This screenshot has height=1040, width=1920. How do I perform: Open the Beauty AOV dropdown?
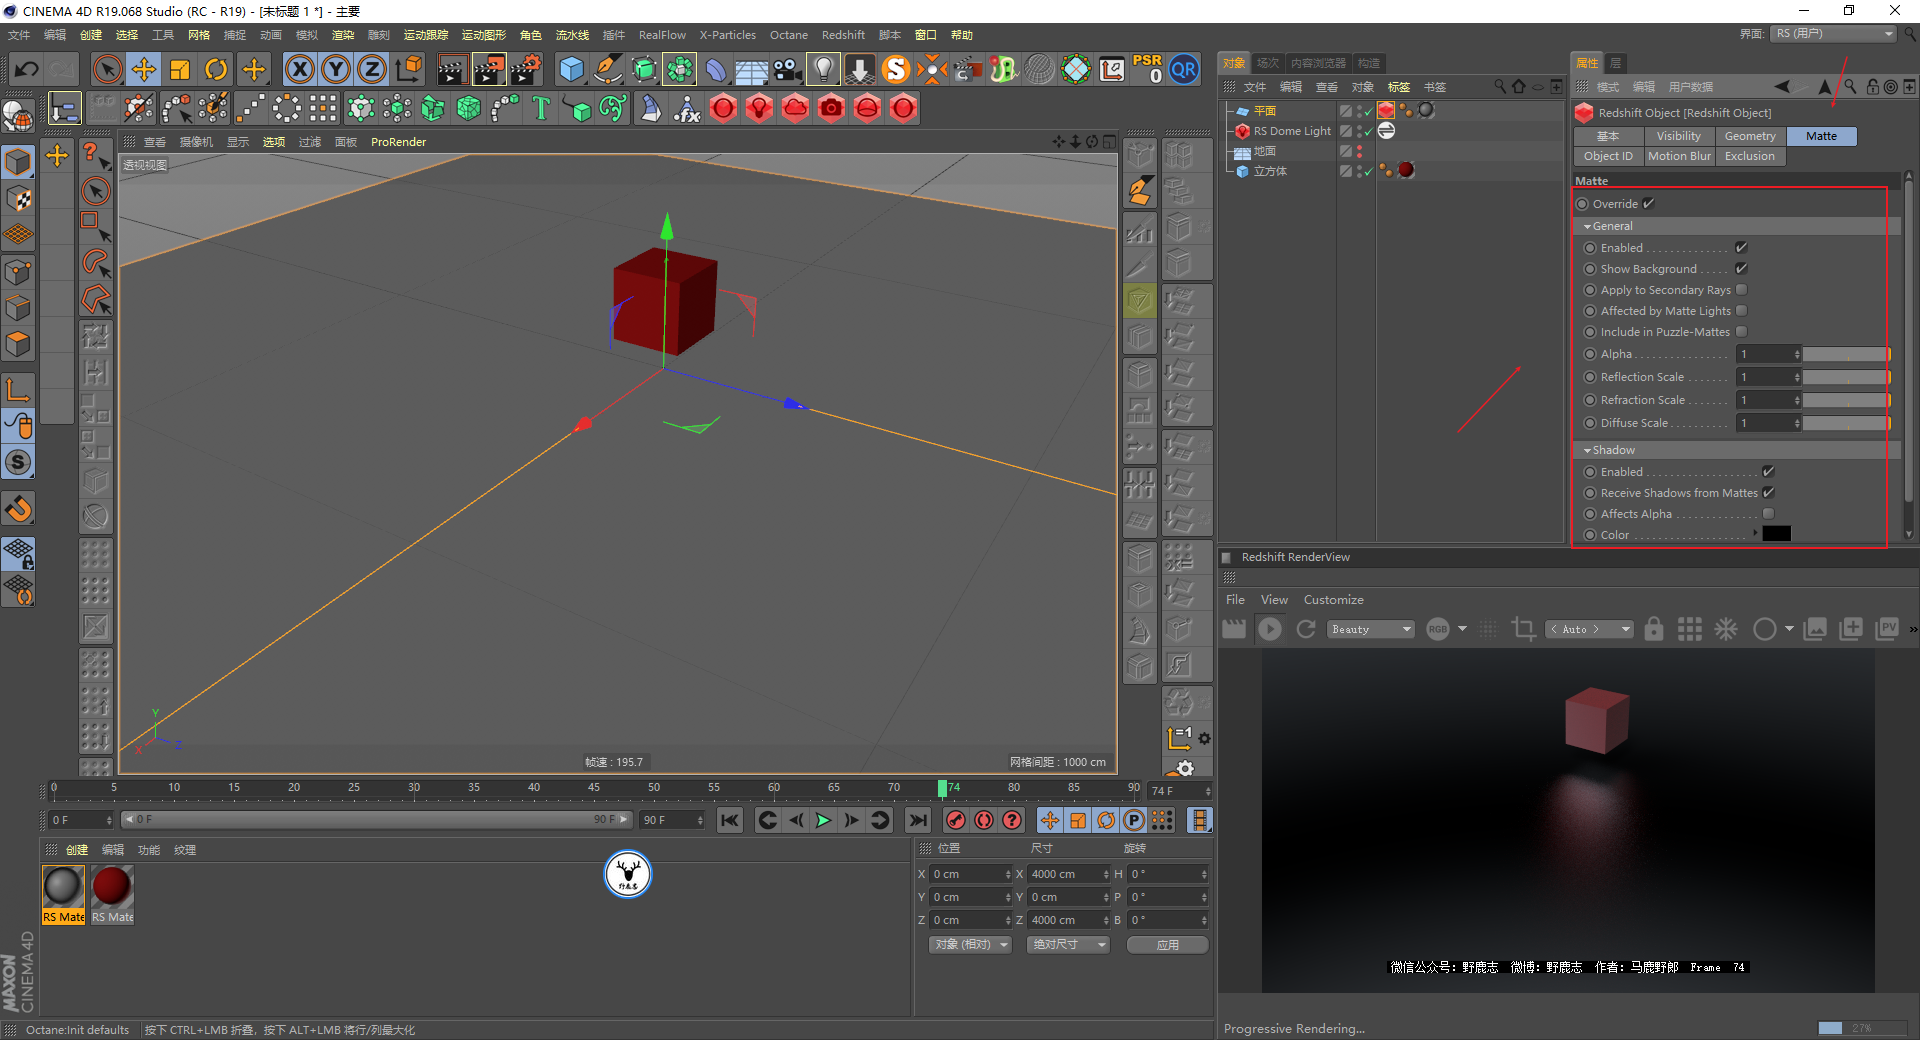coord(1371,629)
